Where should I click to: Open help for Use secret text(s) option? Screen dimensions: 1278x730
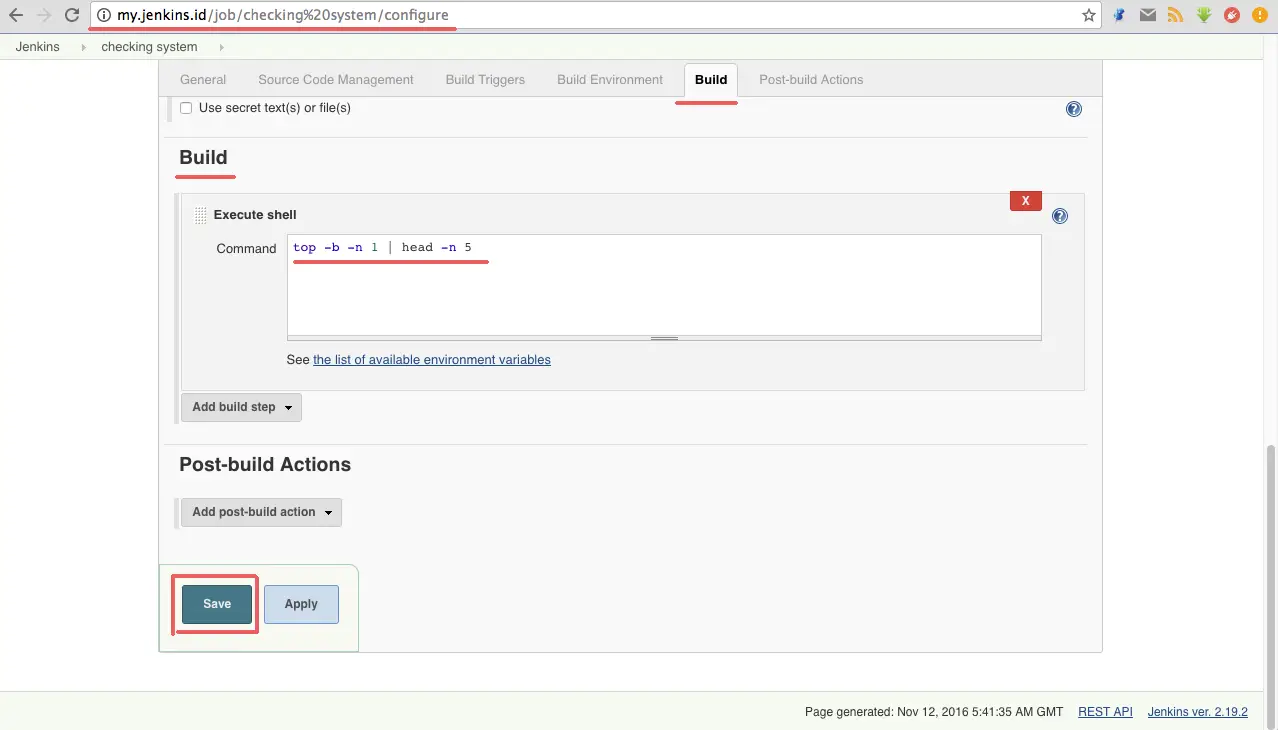[x=1074, y=109]
